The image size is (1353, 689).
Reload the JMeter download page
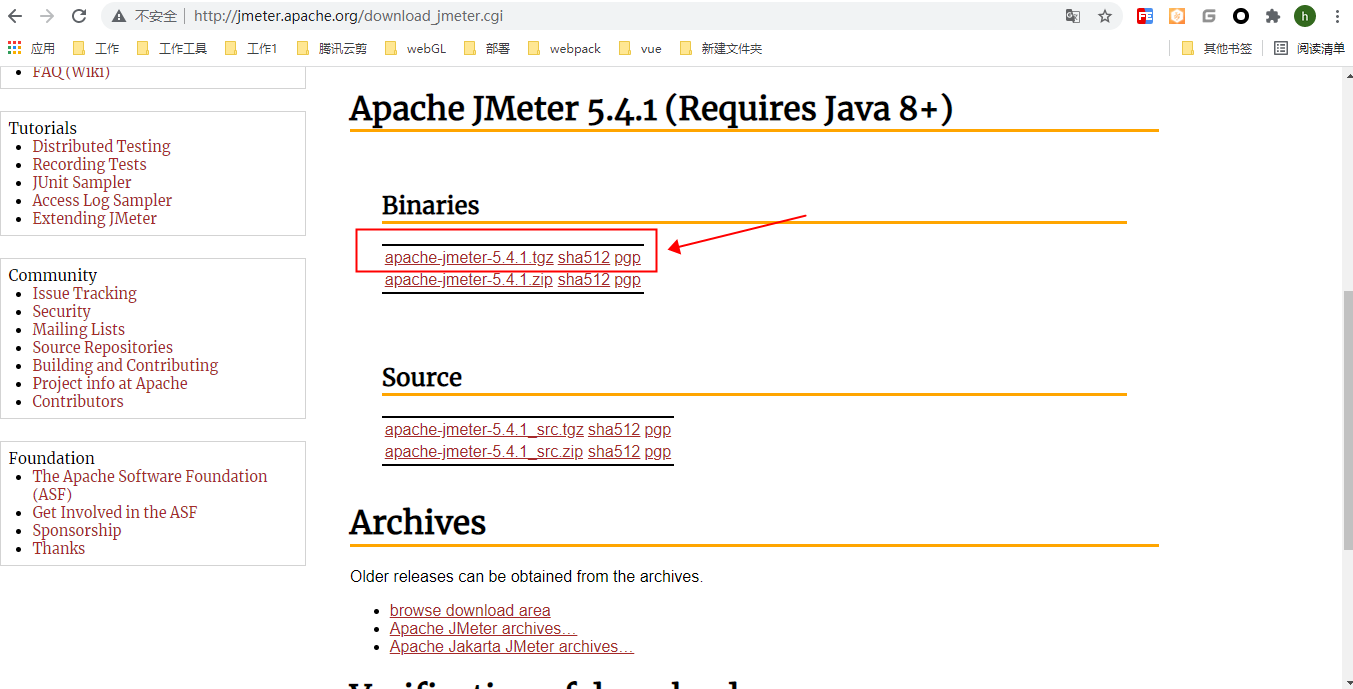(x=78, y=15)
